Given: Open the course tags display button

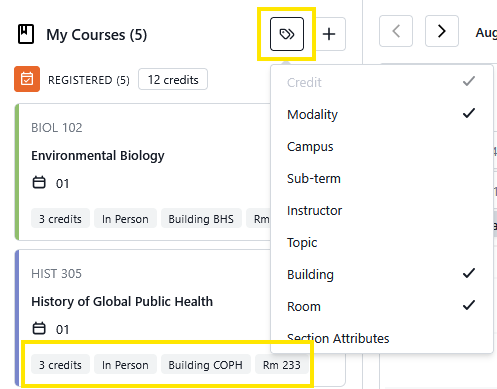Looking at the screenshot, I should [287, 34].
